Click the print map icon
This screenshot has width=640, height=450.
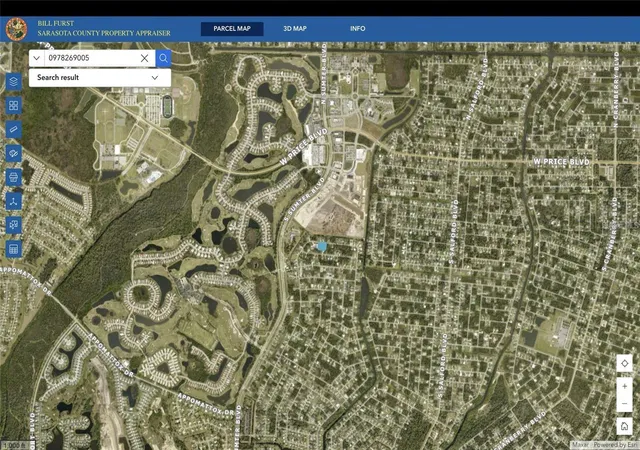tap(13, 177)
